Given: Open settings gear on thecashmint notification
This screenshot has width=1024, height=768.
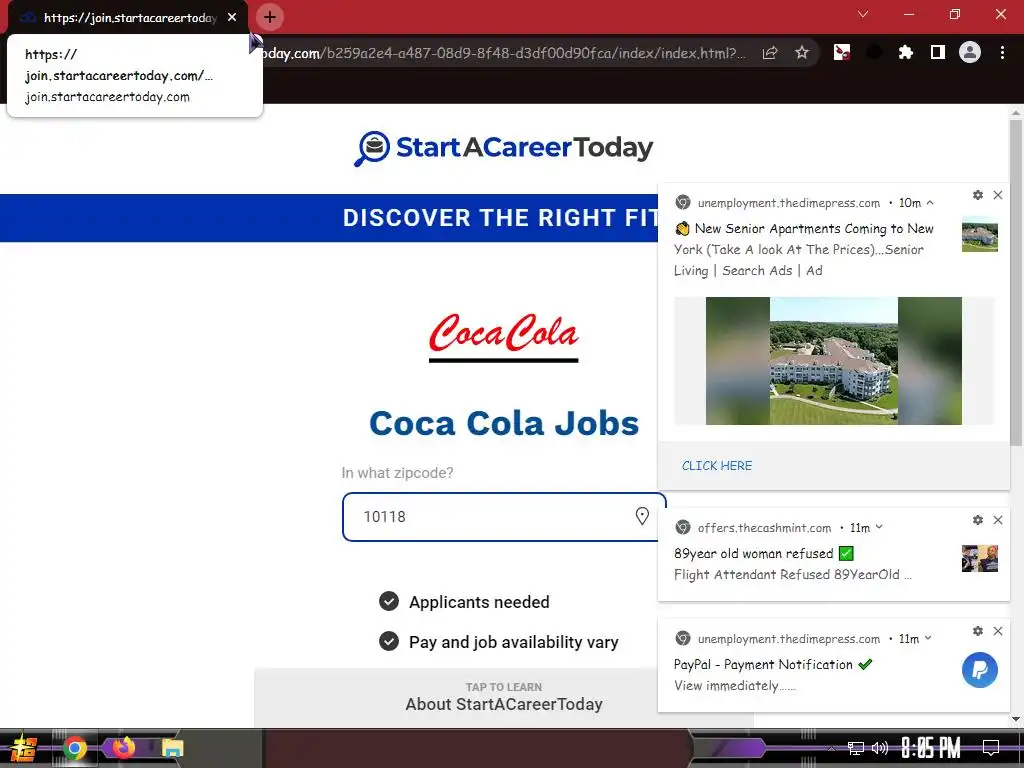Looking at the screenshot, I should coord(978,520).
